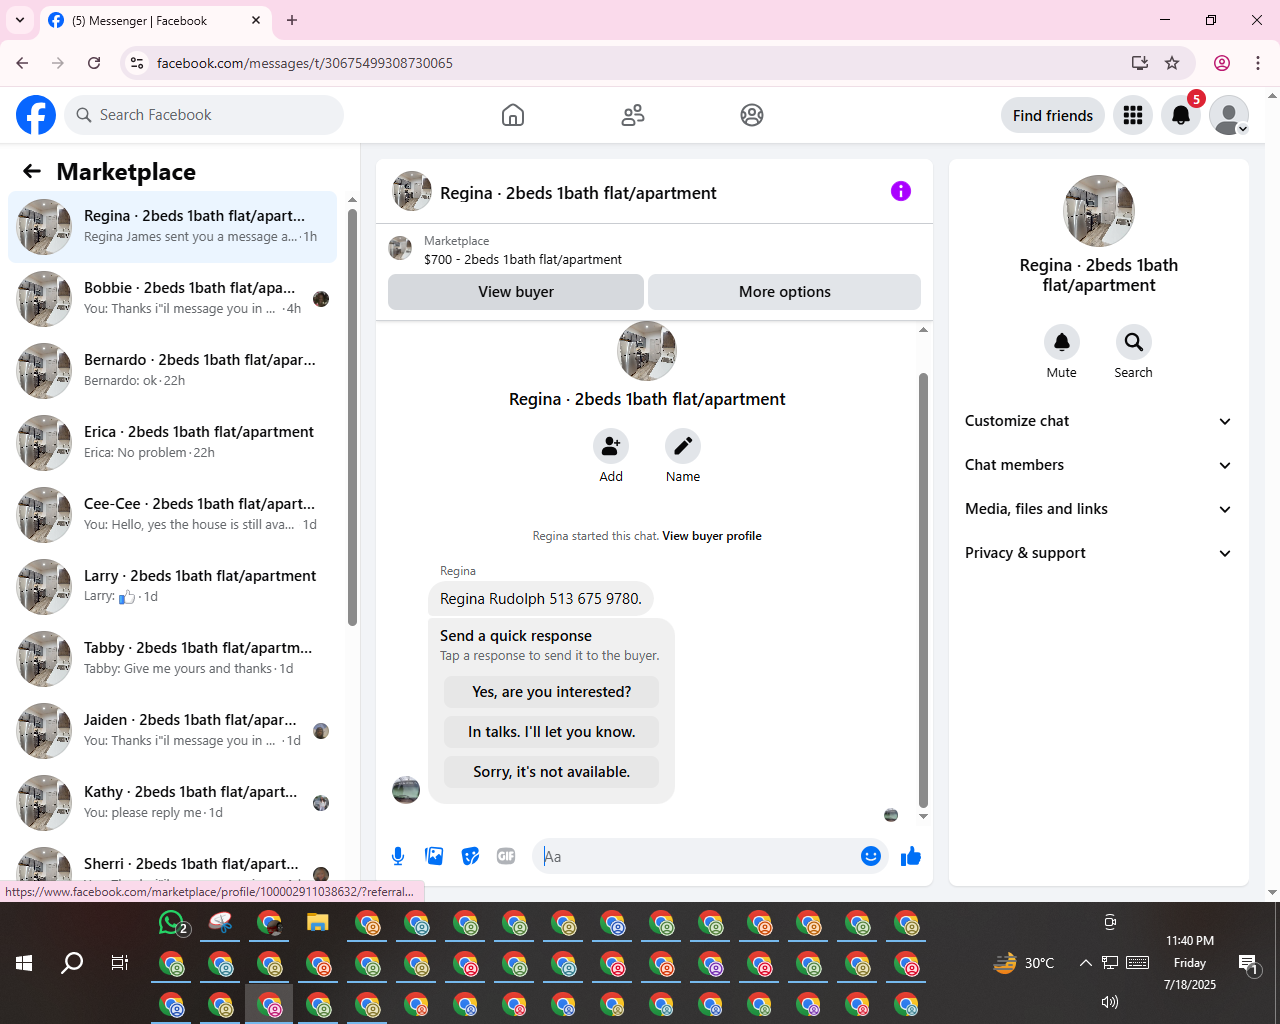Open the Windows Start menu
Viewport: 1280px width, 1024px height.
[24, 963]
